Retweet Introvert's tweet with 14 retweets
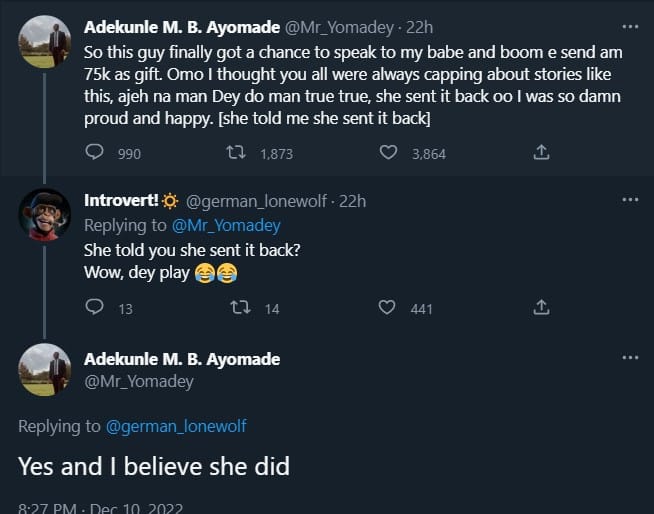The width and height of the screenshot is (654, 514). coord(239,308)
